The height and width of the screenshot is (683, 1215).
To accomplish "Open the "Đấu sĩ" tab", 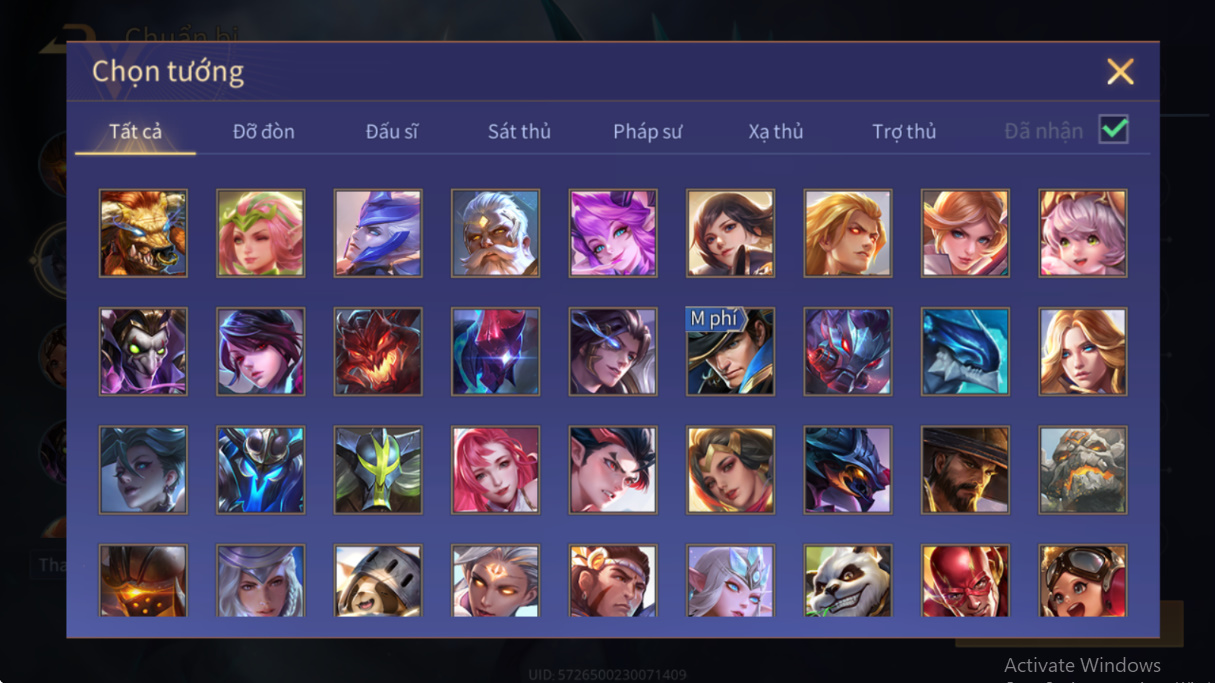I will [391, 132].
